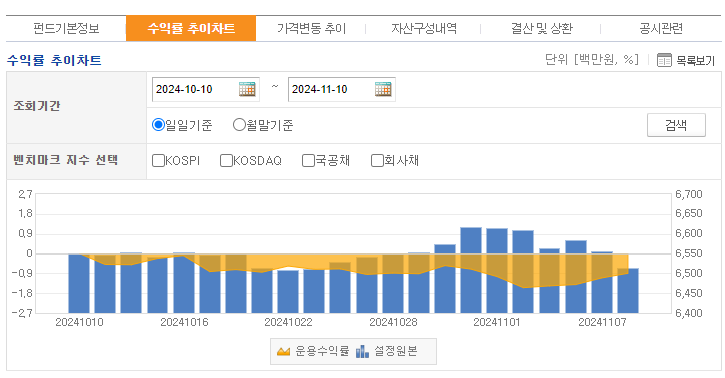Click the 벤치마크 지수 선택 label

[66, 160]
